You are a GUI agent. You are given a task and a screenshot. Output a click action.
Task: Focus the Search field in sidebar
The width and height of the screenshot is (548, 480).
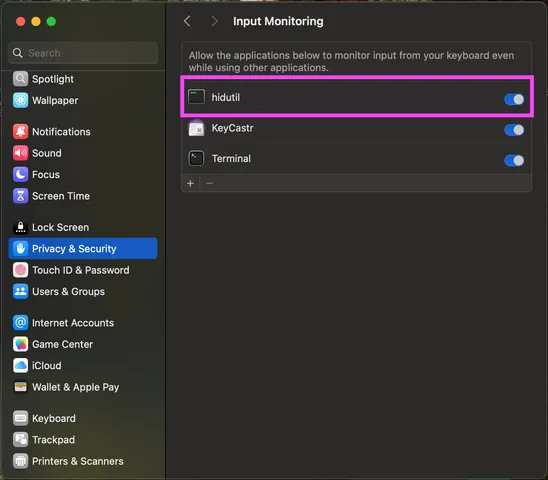[83, 53]
